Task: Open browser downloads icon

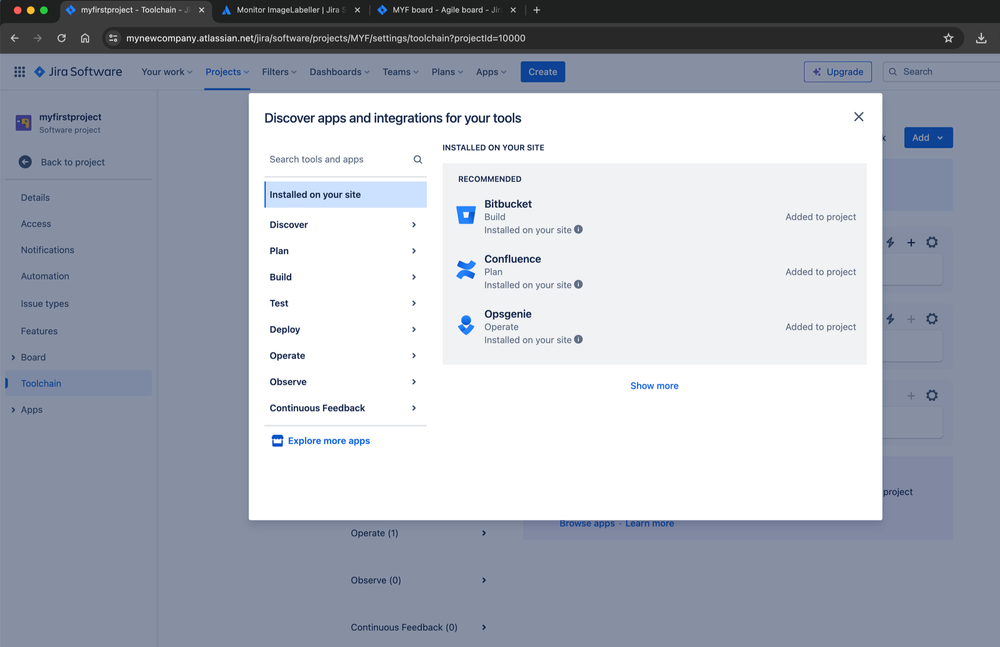Action: point(981,38)
